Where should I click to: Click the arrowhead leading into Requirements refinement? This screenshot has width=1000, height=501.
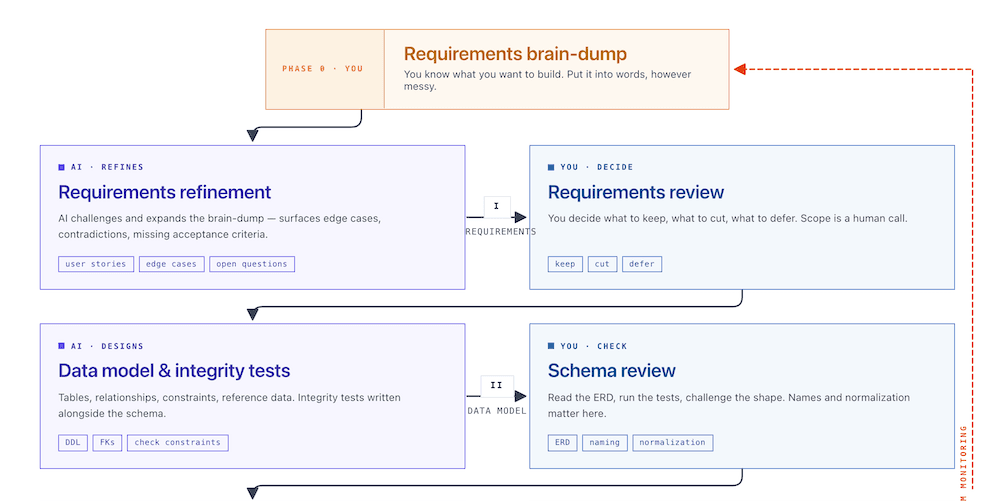click(253, 135)
